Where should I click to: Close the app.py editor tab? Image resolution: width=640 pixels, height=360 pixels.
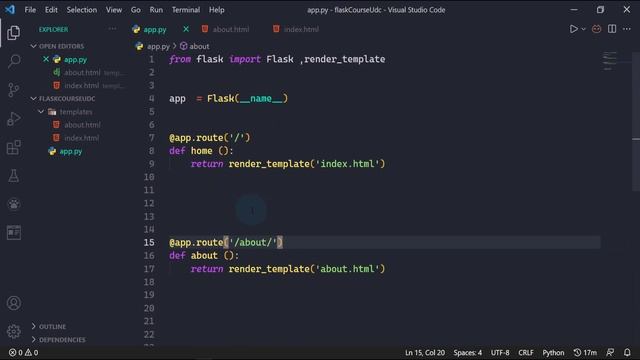click(186, 29)
